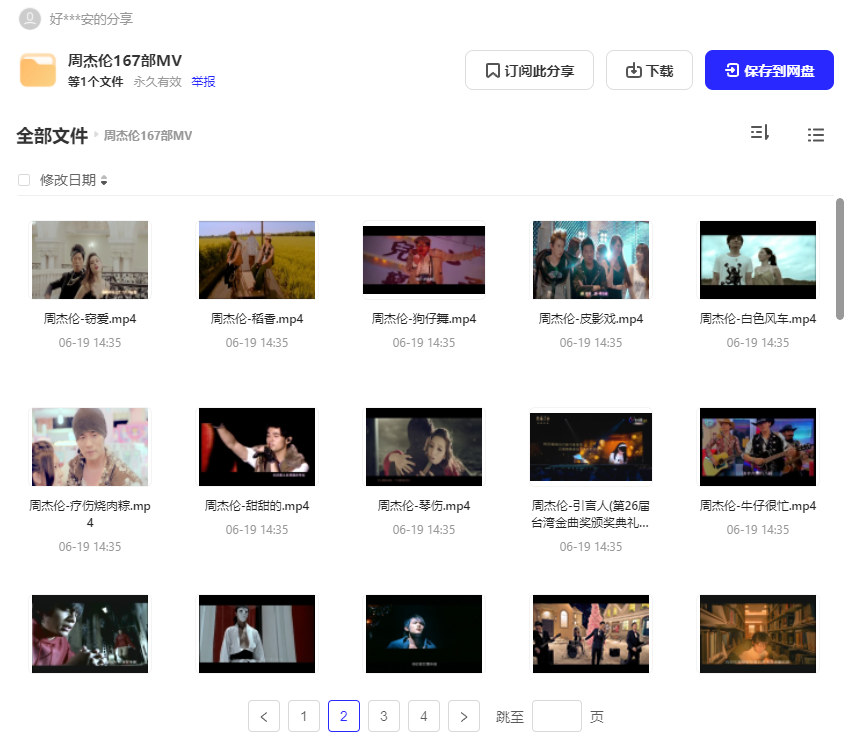Click file name 周杰伦-引言人(第26届台湾金曲奖
Viewport: 848px width, 738px height.
tap(591, 514)
